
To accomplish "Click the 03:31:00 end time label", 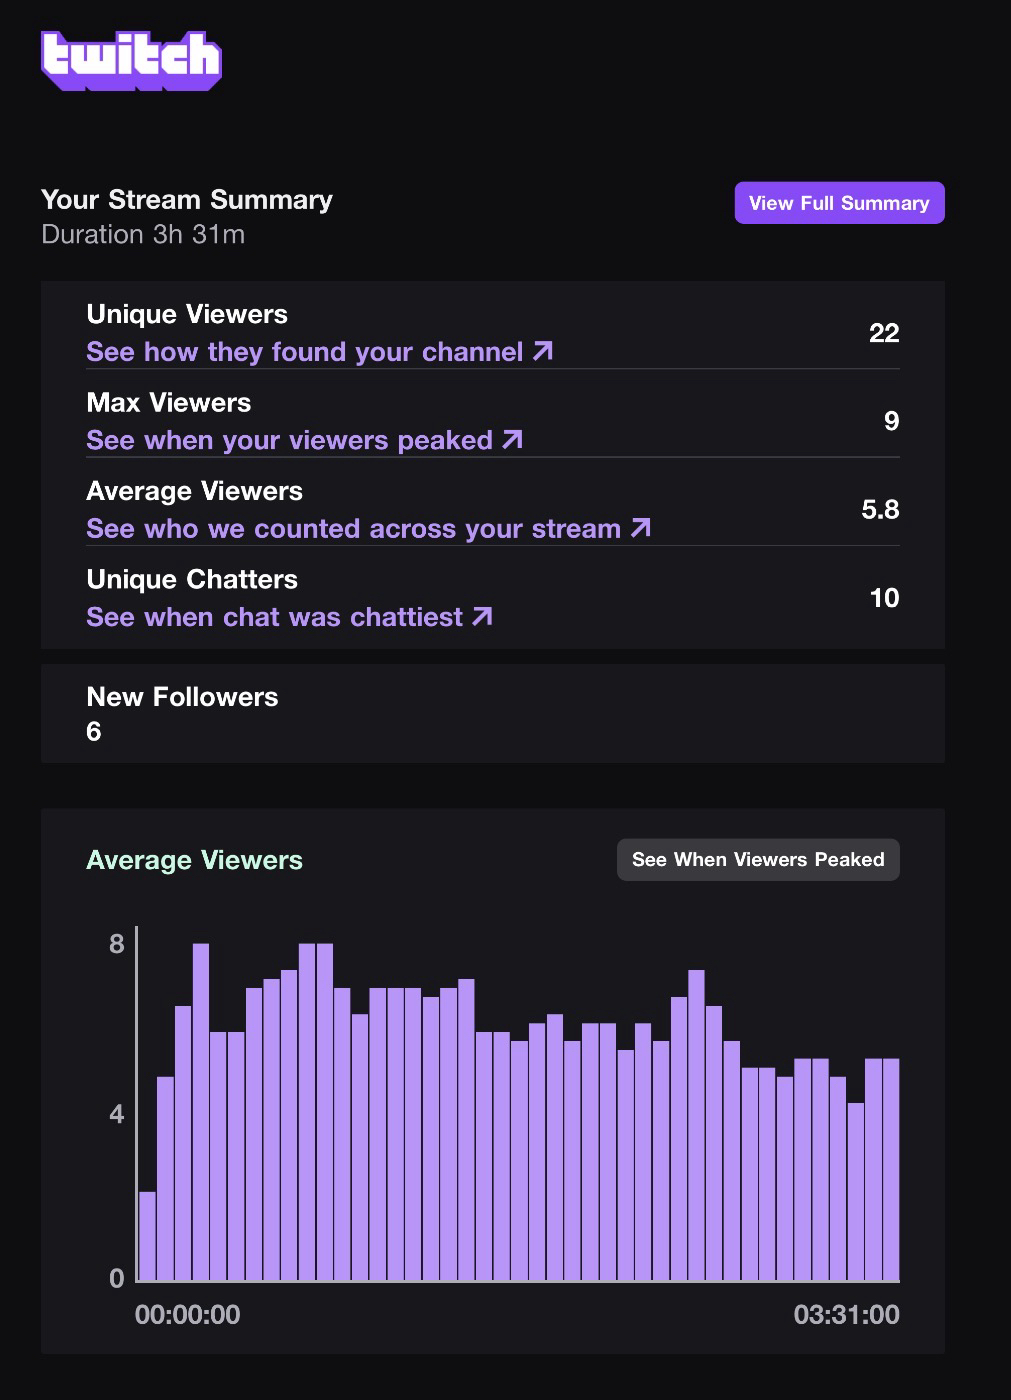I will (846, 1314).
